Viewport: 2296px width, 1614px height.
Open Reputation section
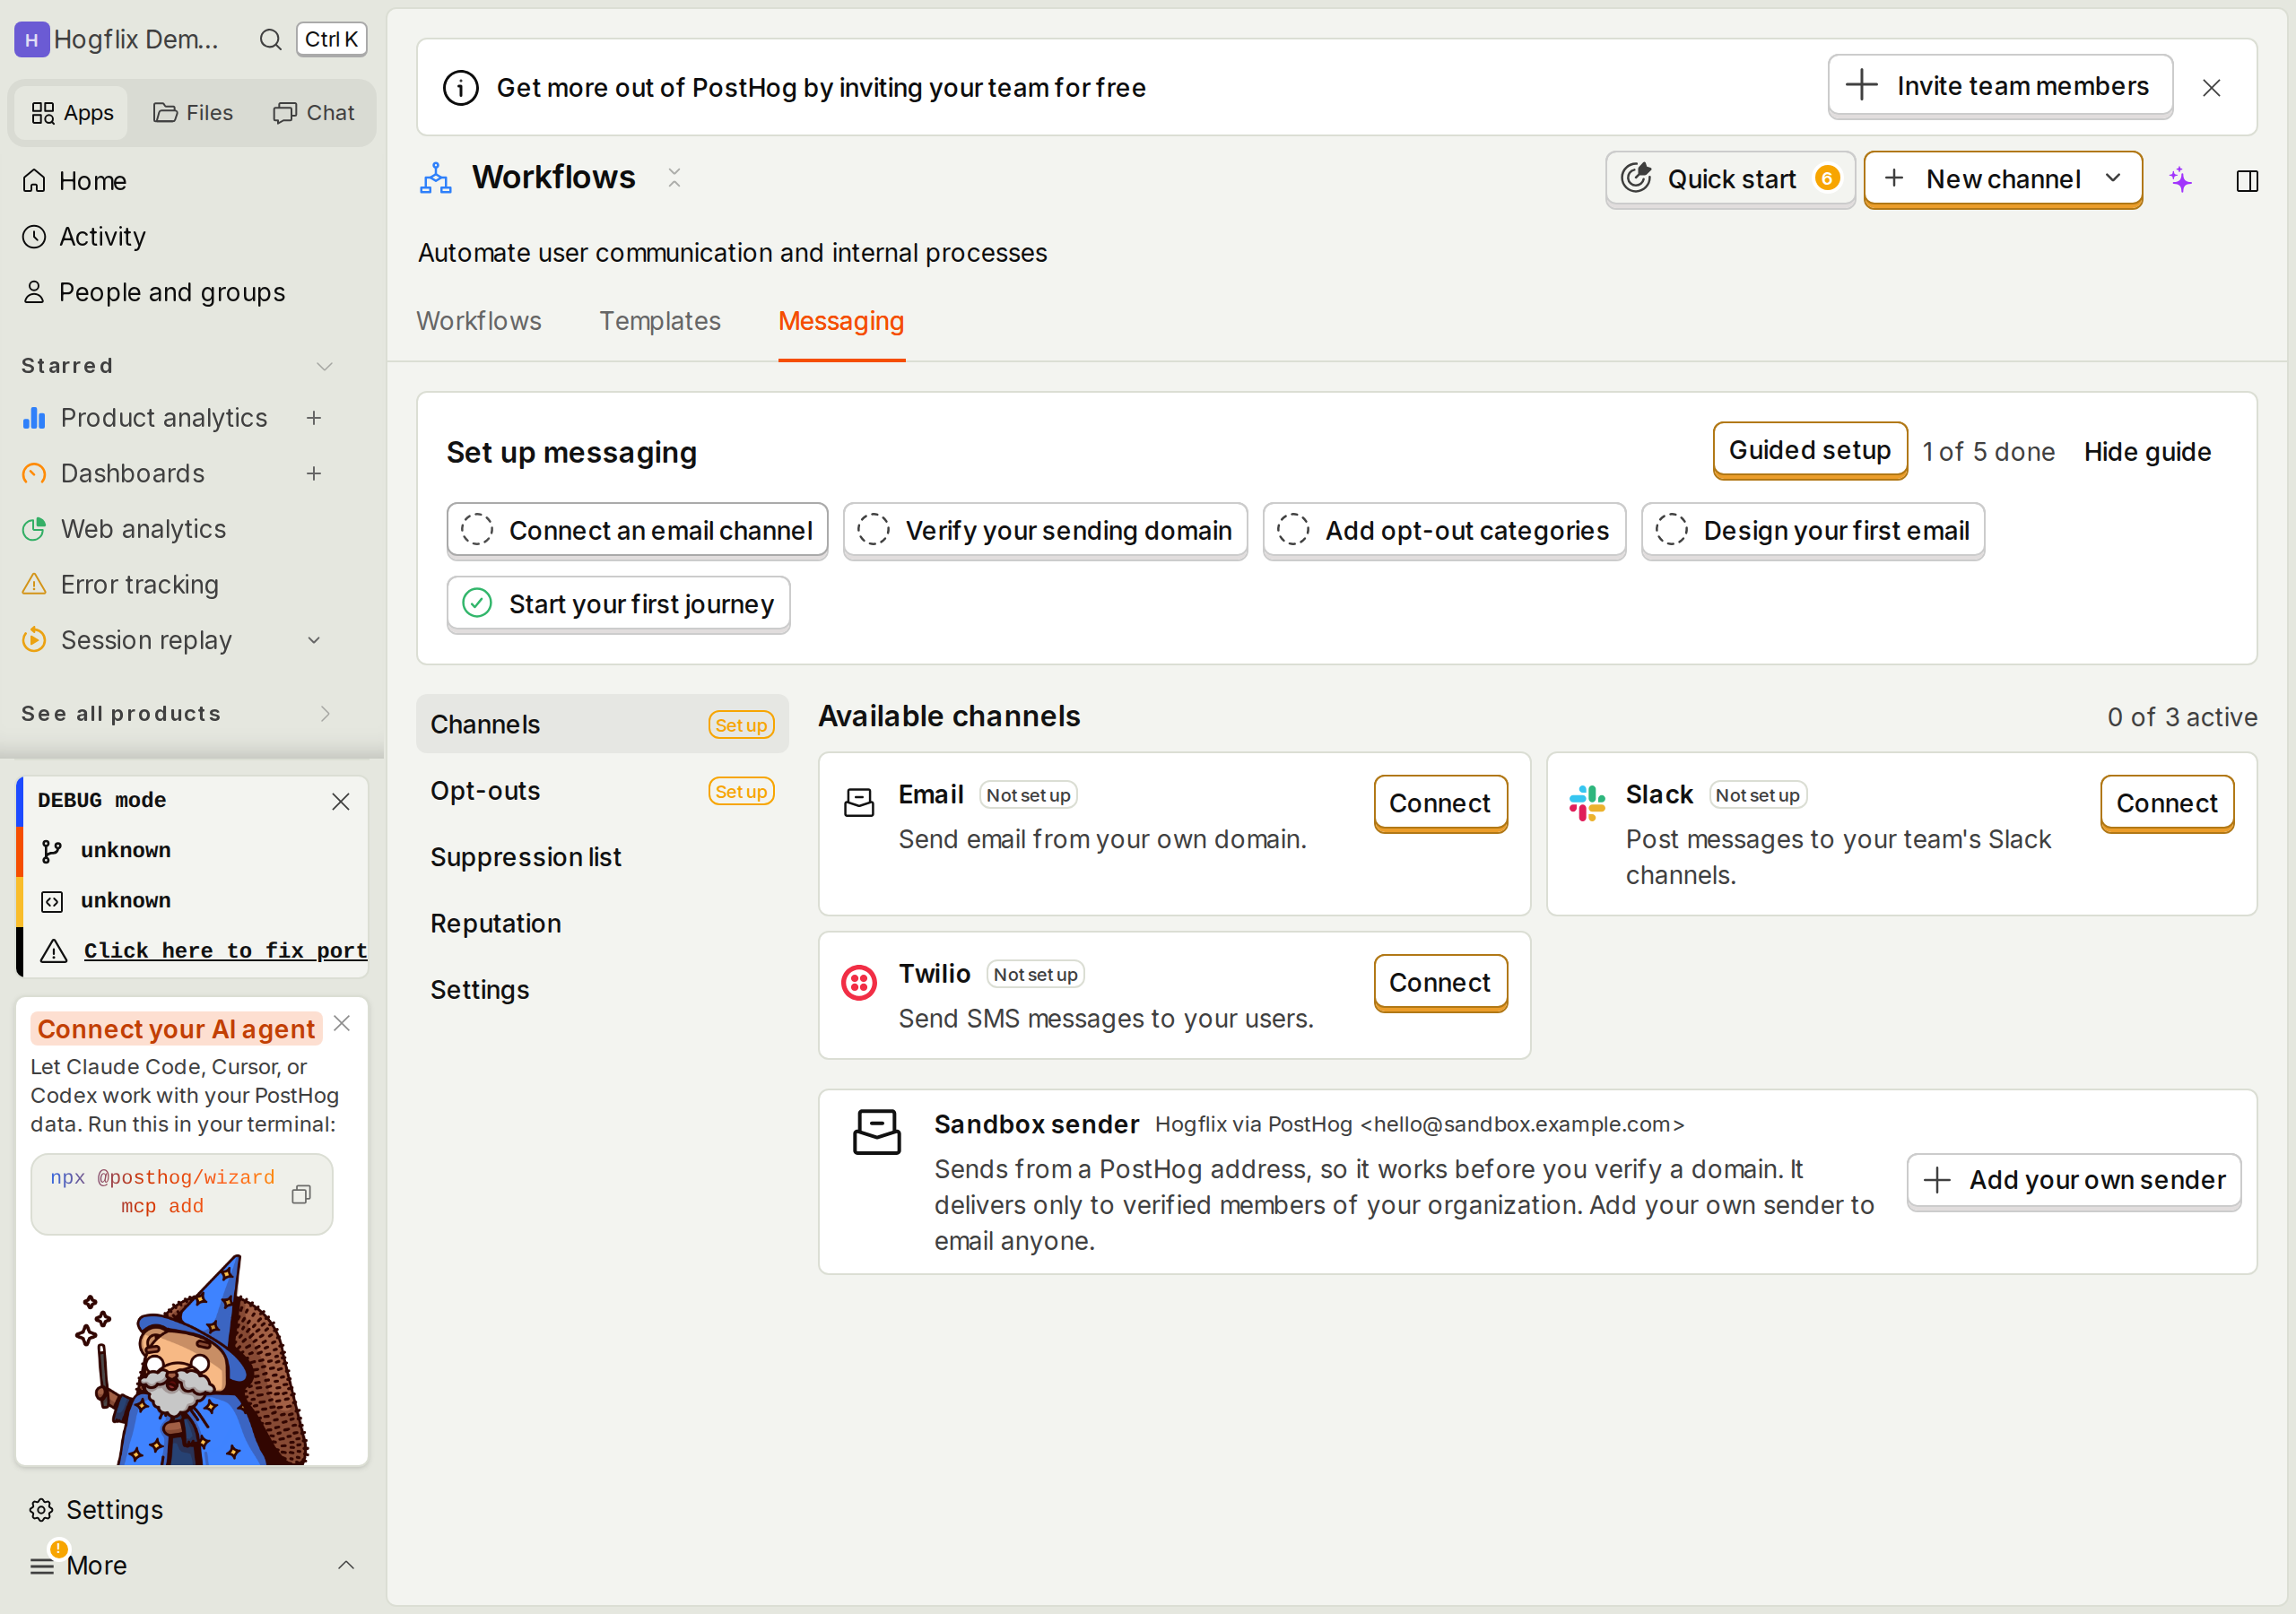pyautogui.click(x=602, y=924)
